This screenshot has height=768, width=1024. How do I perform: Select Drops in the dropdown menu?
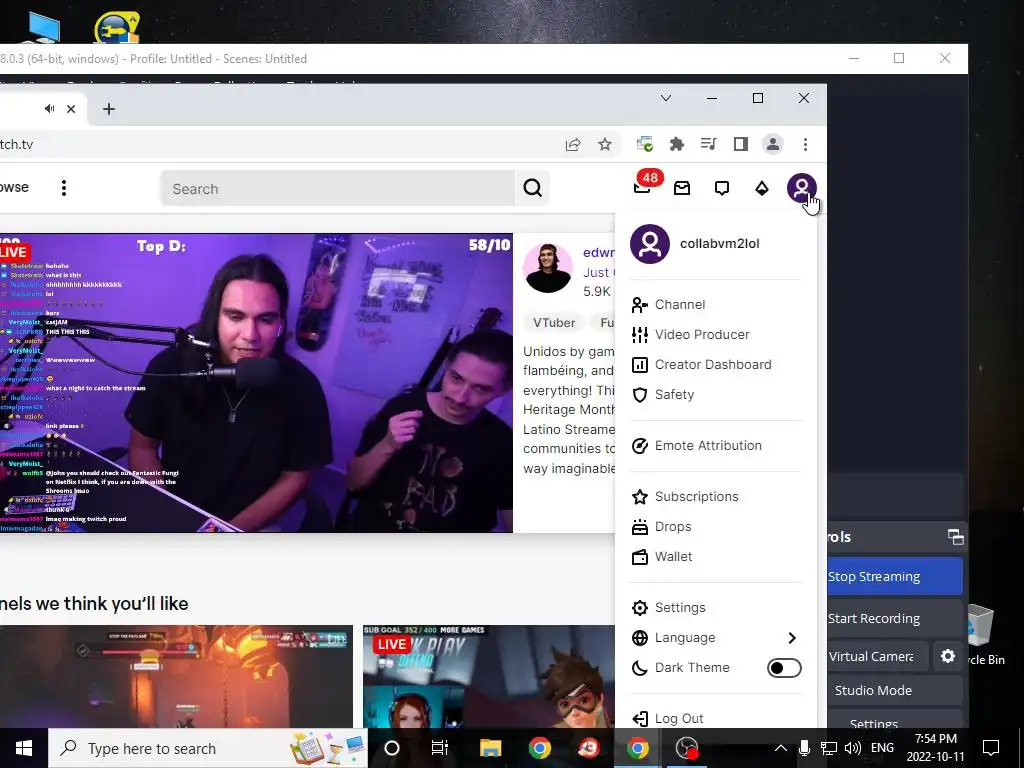click(x=716, y=526)
